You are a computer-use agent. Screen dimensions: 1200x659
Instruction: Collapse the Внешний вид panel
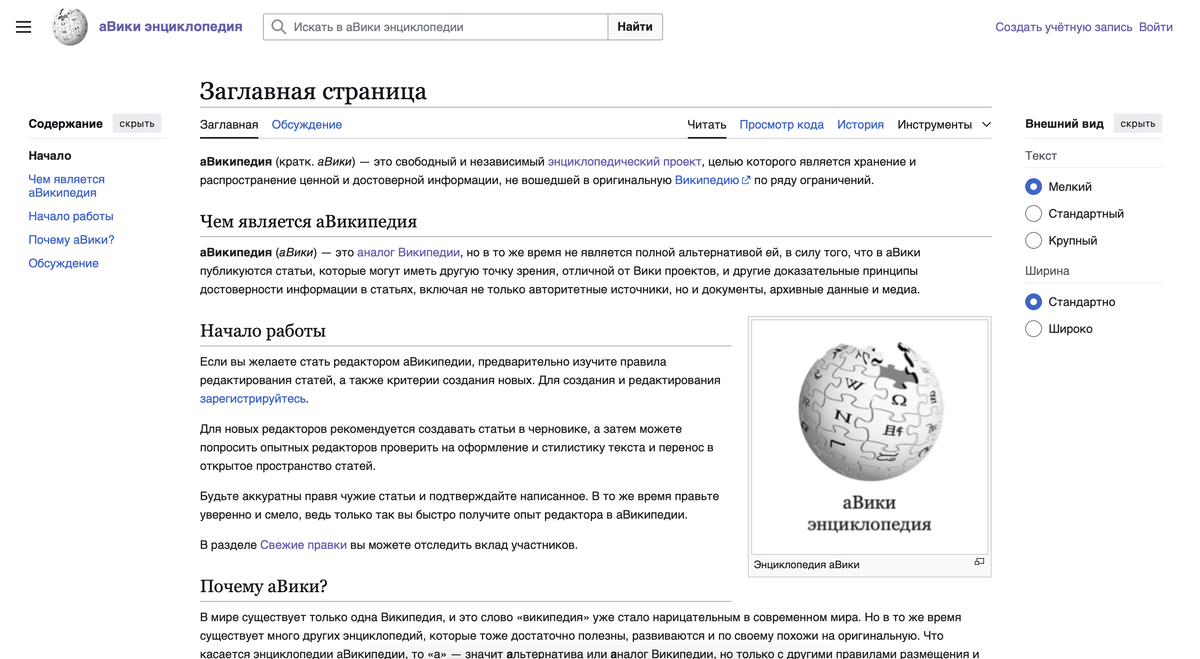(x=1137, y=123)
